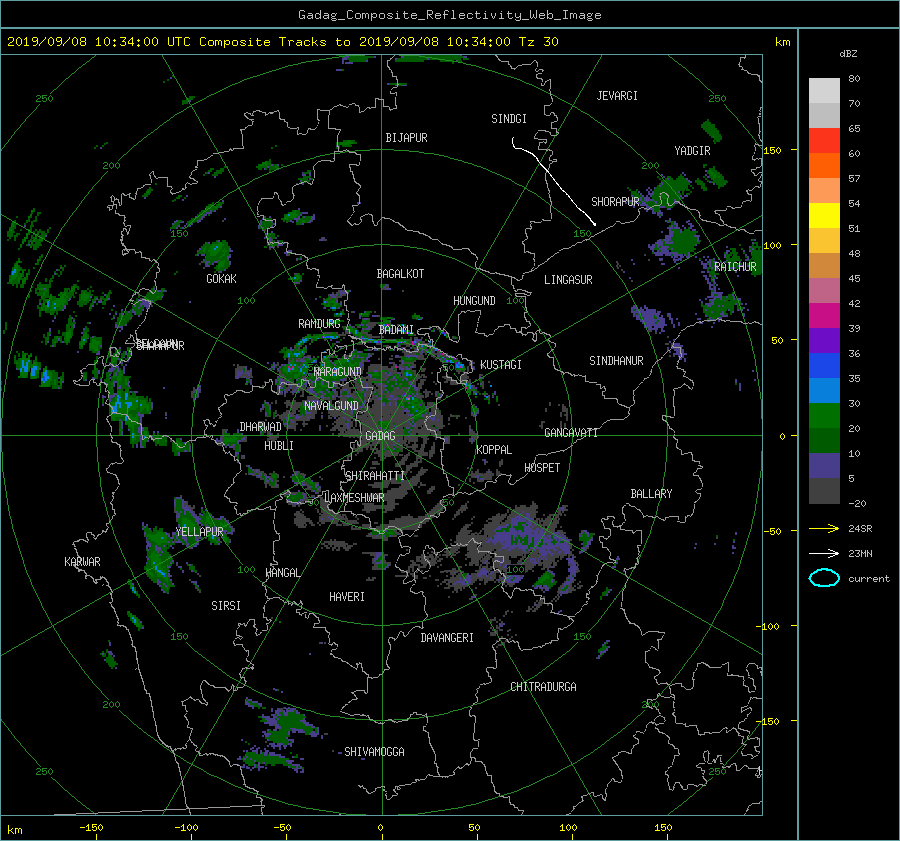Screen dimensions: 900x841
Task: Click the 150 km right axis tick label
Action: tap(773, 150)
